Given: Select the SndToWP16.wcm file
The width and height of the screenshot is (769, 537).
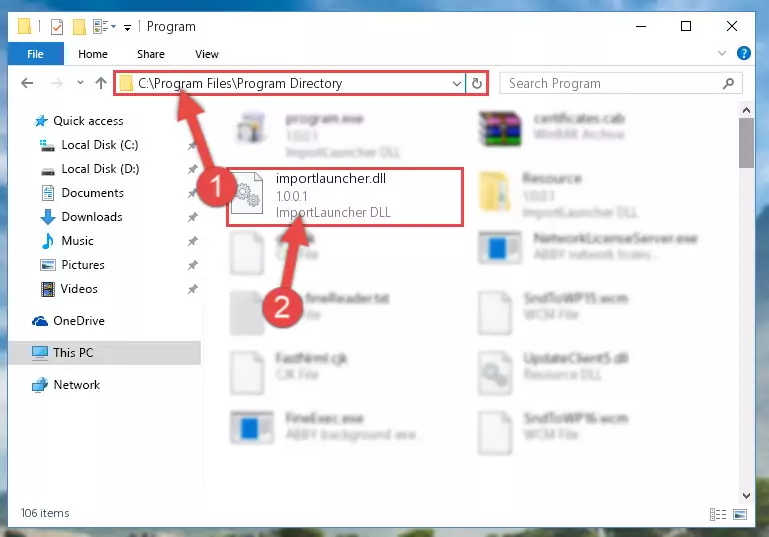Looking at the screenshot, I should pyautogui.click(x=553, y=433).
